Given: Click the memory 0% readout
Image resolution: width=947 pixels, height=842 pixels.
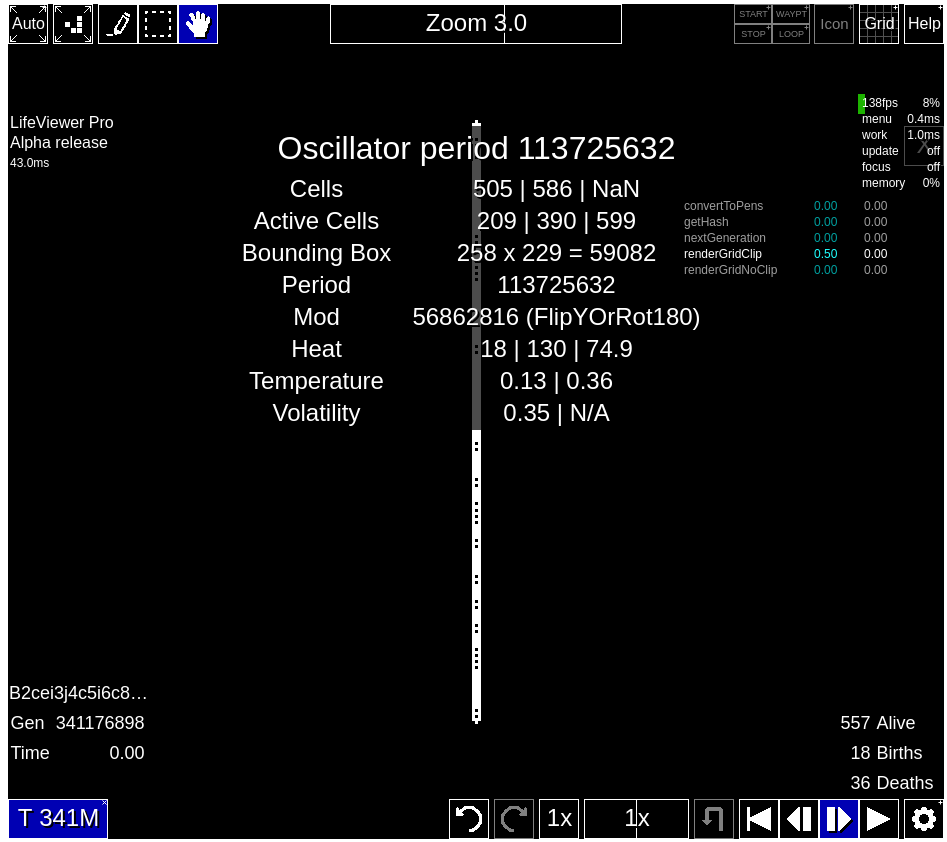Looking at the screenshot, I should [x=900, y=182].
